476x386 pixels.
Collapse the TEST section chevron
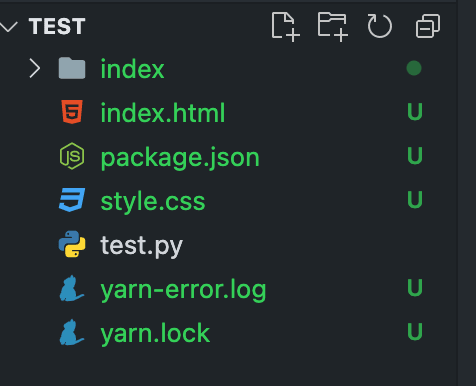pos(8,27)
